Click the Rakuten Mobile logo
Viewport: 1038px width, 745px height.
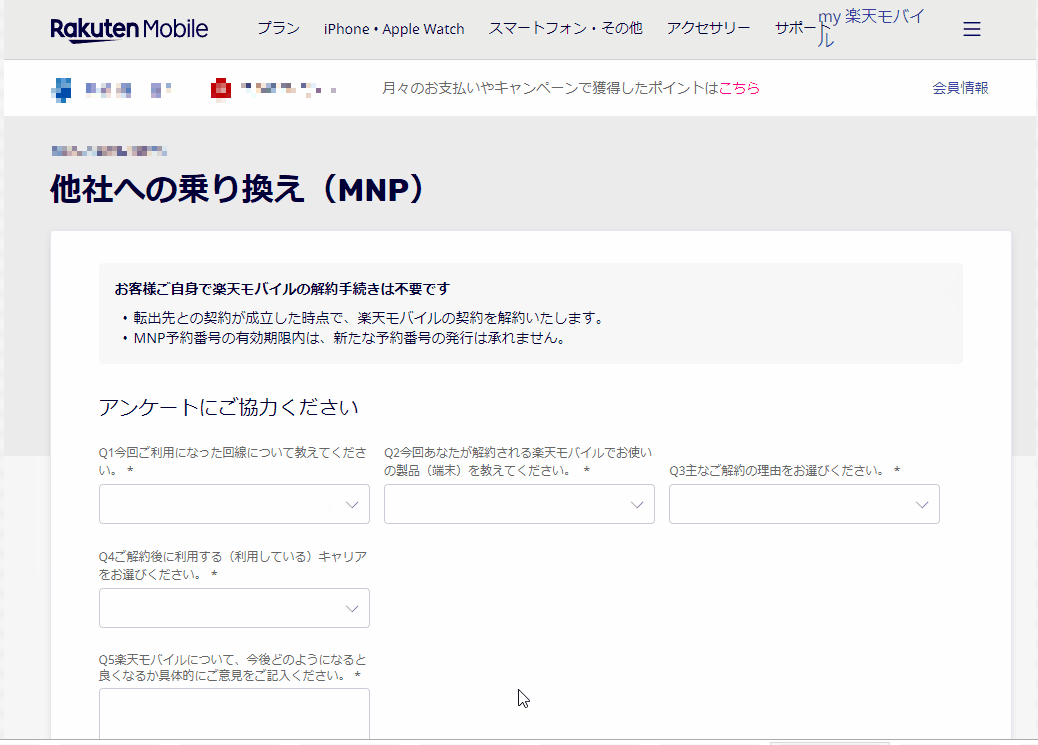(x=129, y=29)
